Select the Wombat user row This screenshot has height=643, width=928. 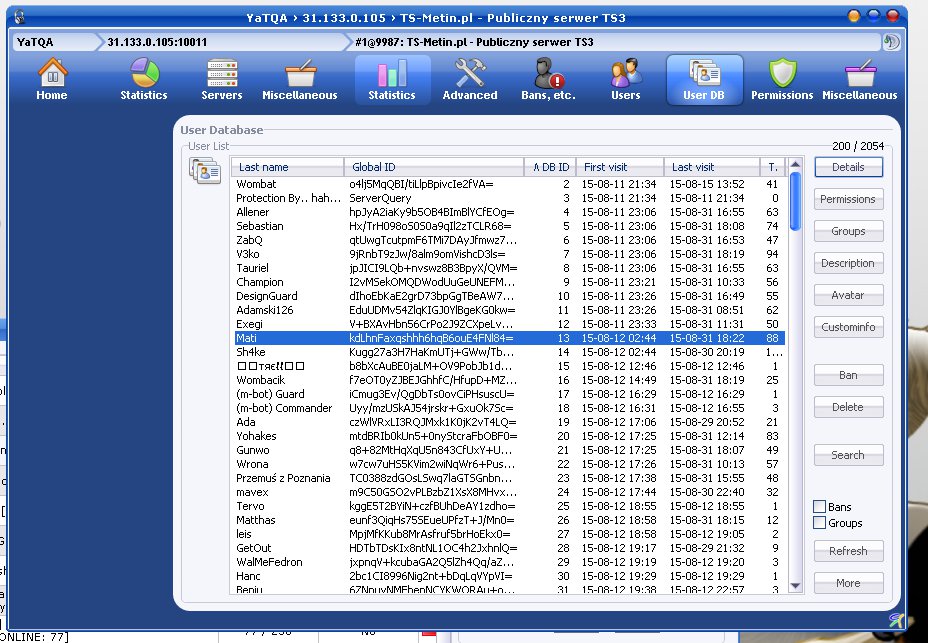[x=510, y=184]
